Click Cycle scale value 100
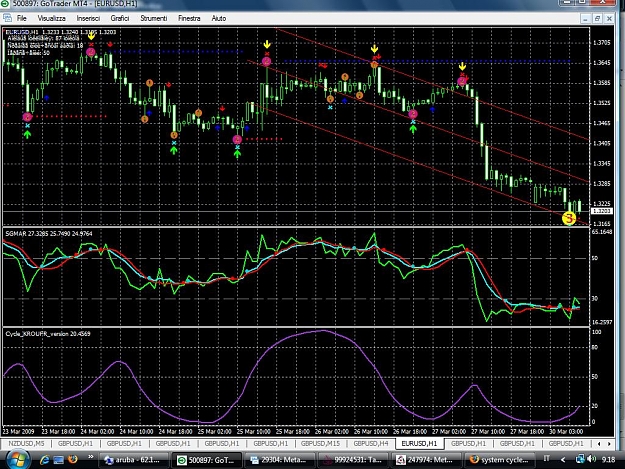 pos(597,332)
